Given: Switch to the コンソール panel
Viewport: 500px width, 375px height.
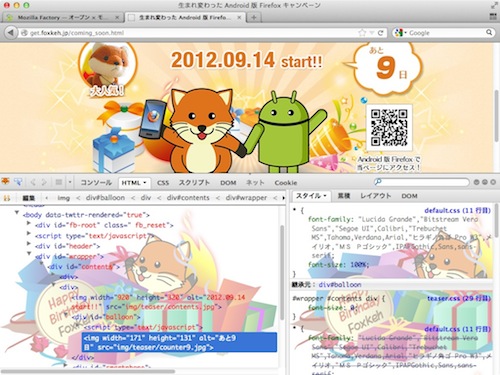Looking at the screenshot, I should point(96,183).
